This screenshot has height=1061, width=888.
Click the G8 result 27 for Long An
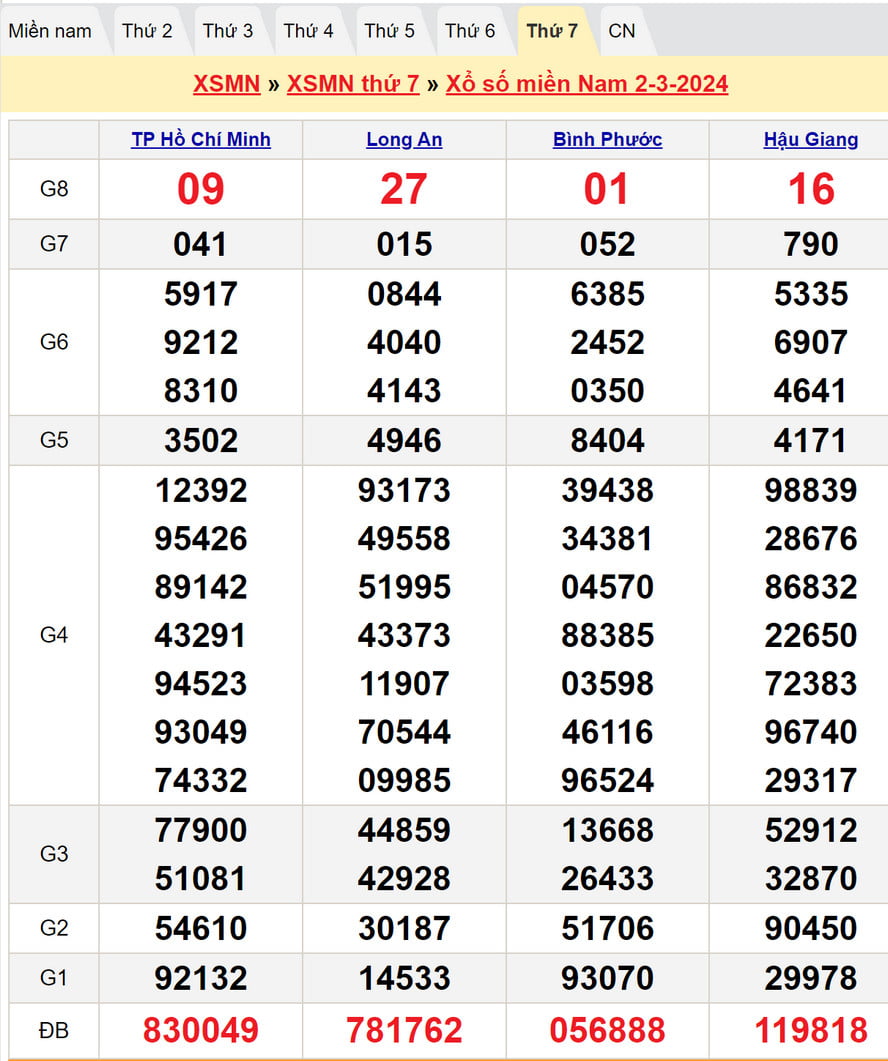click(x=404, y=189)
